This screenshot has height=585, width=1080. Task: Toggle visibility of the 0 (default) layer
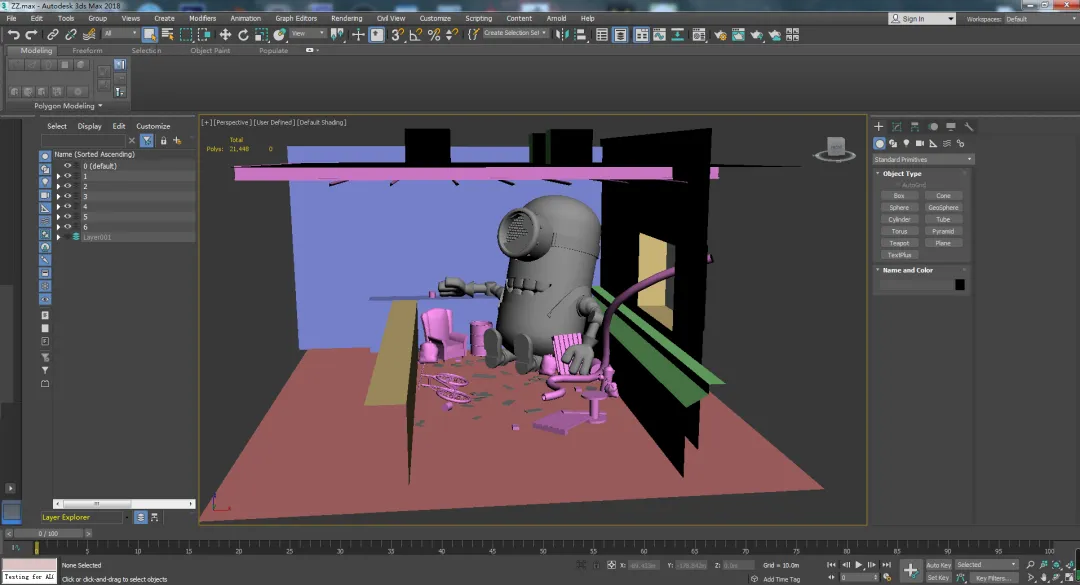[68, 166]
